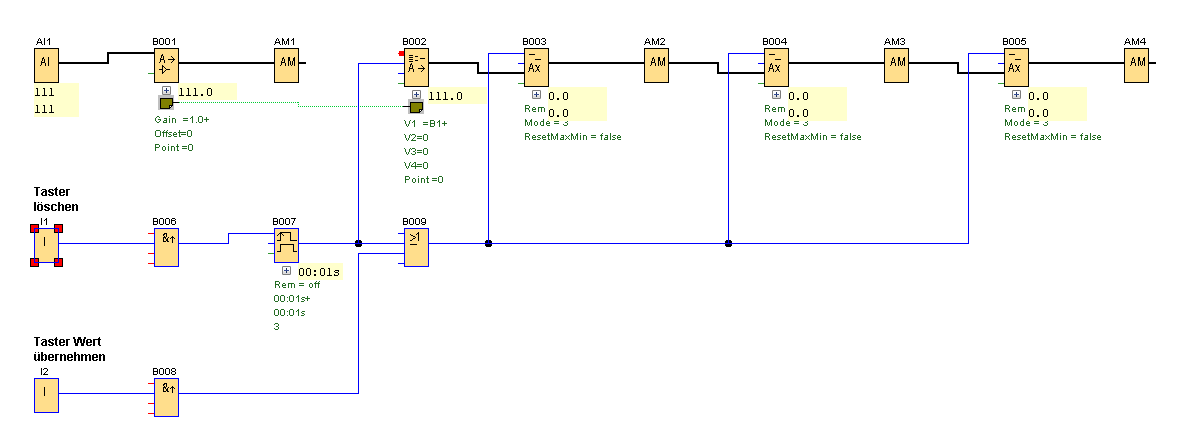Click the AM2 analog flag block

657,65
